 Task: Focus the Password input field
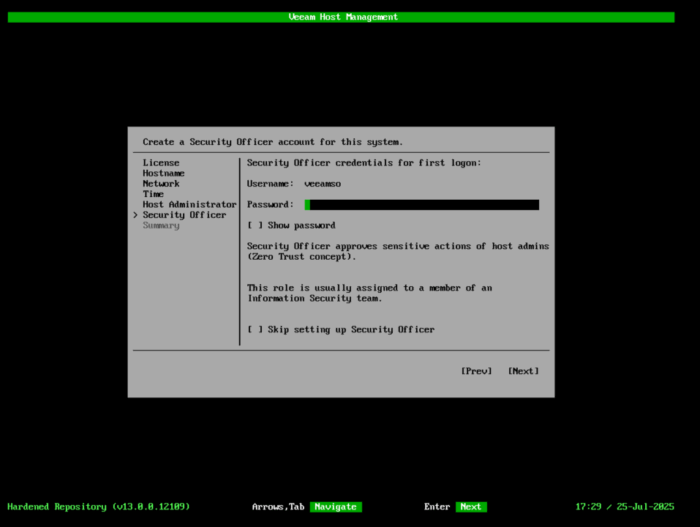point(421,205)
